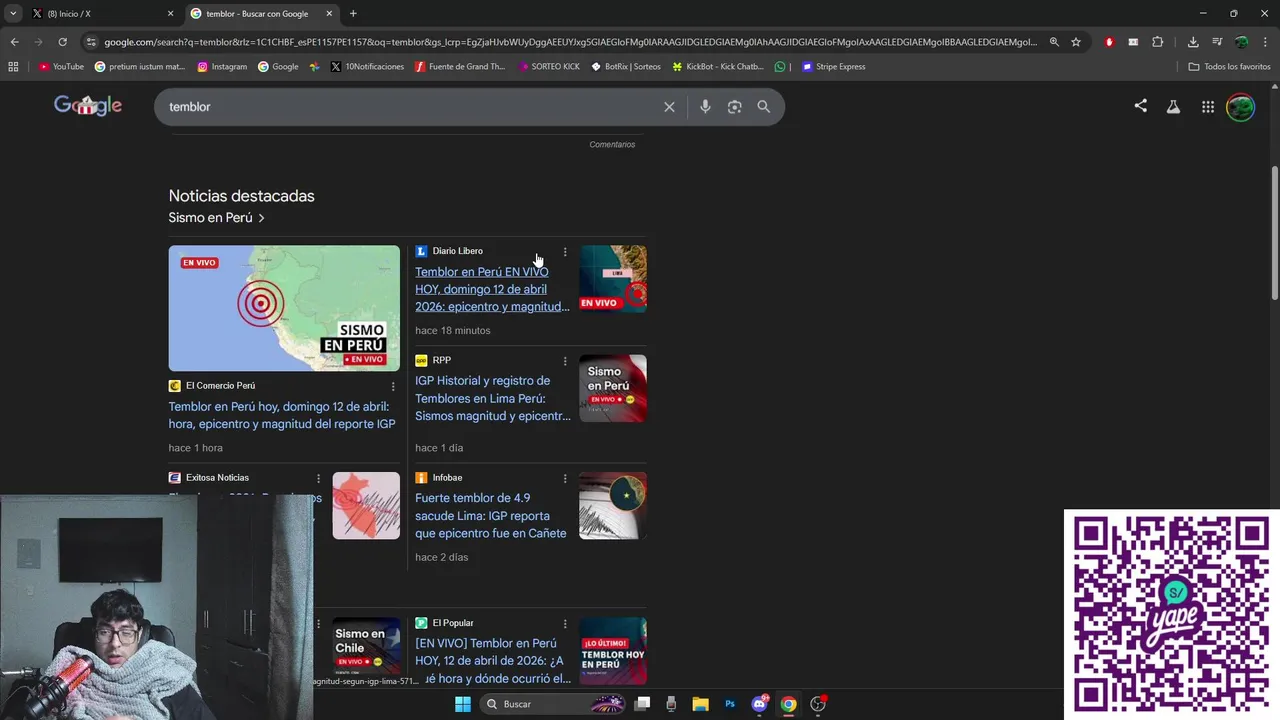Open the Chrome downloads icon
1280x720 pixels.
click(x=1193, y=42)
